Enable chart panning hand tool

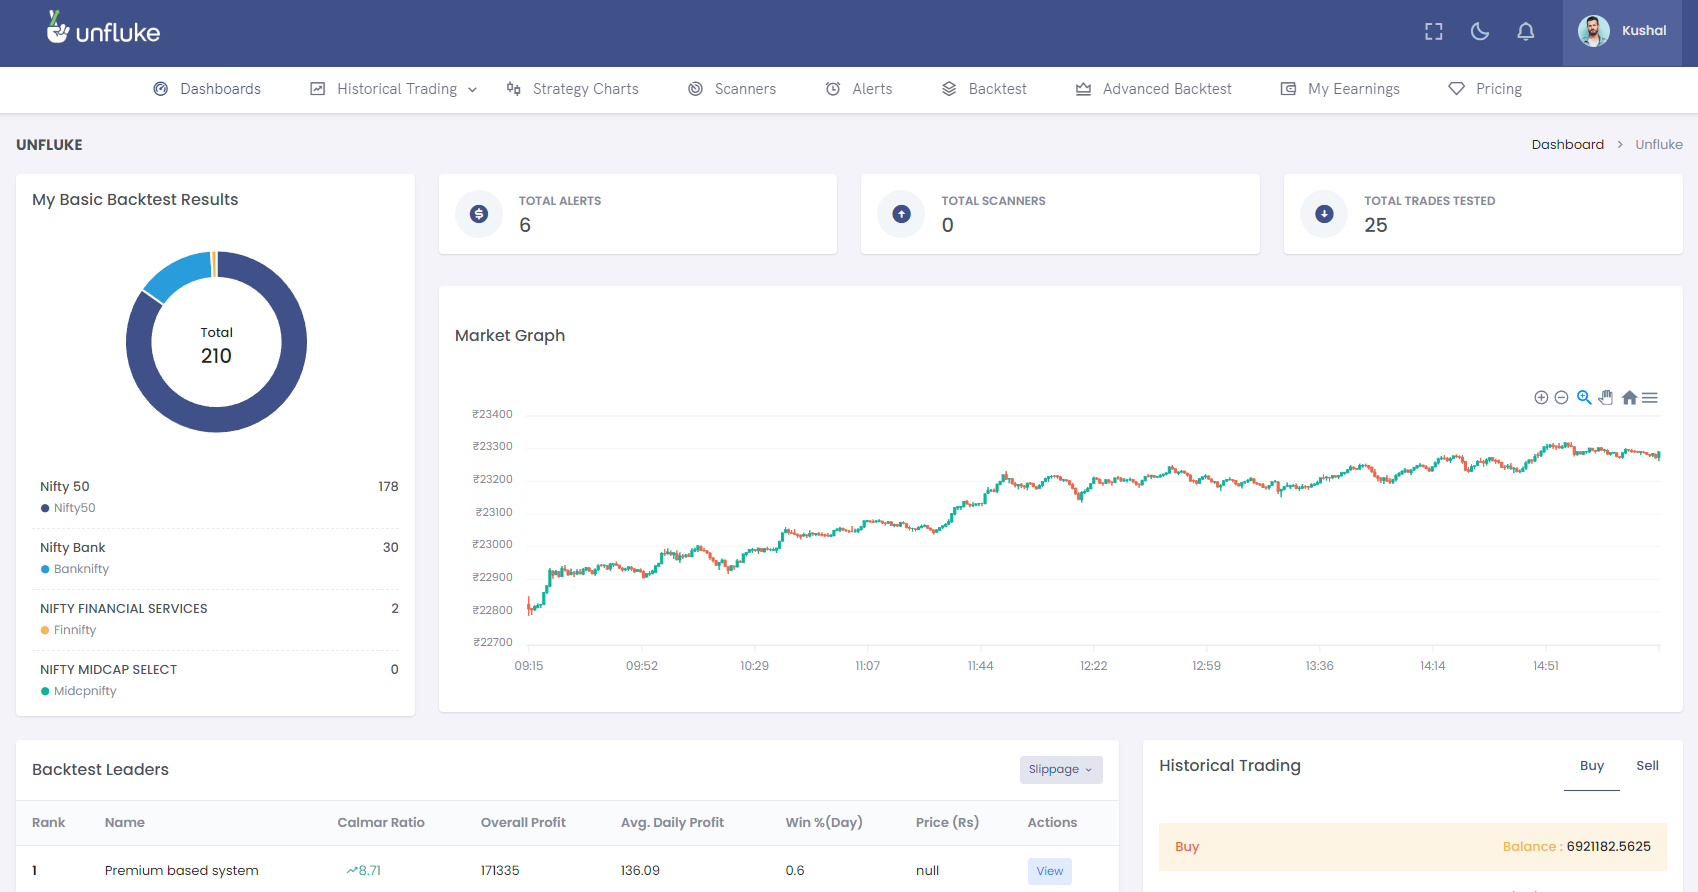(x=1606, y=398)
